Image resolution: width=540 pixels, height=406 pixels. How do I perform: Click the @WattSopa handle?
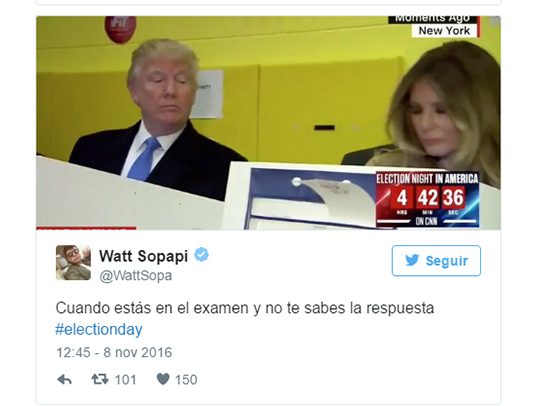(x=136, y=276)
